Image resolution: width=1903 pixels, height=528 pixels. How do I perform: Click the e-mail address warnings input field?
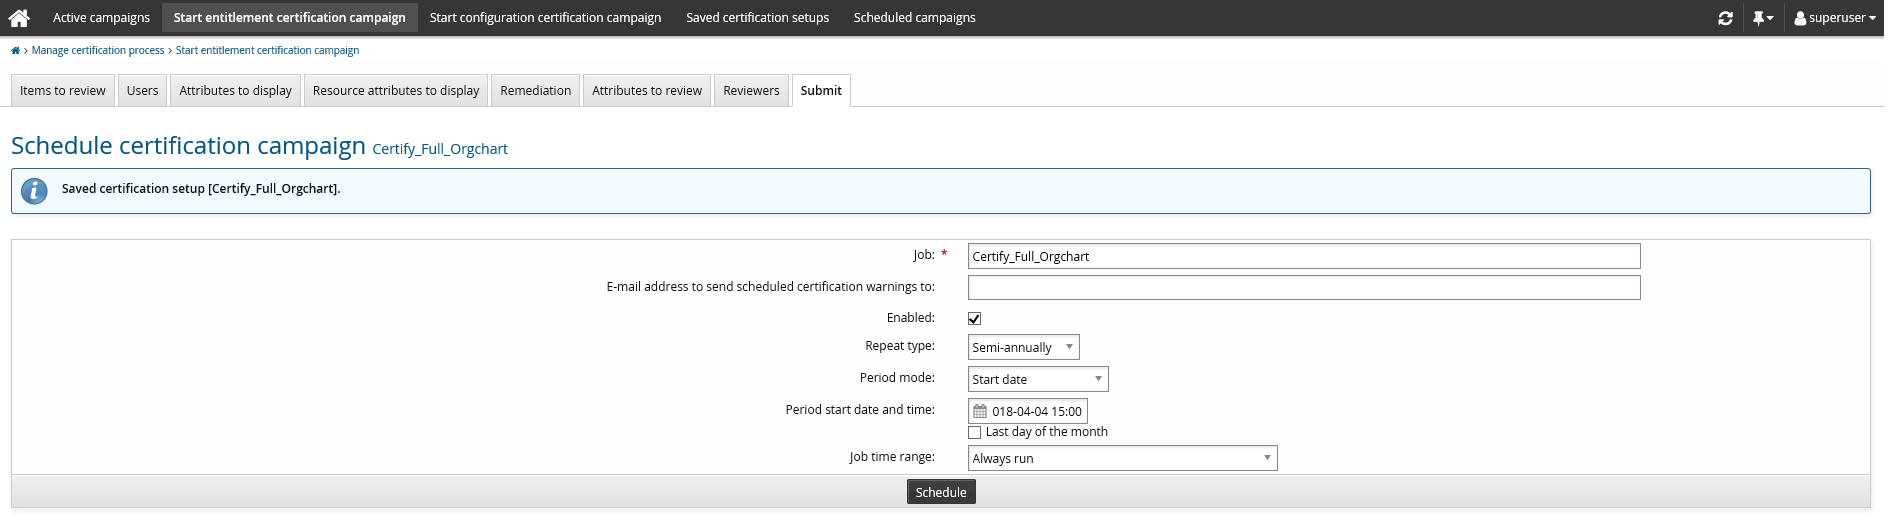pyautogui.click(x=1303, y=288)
